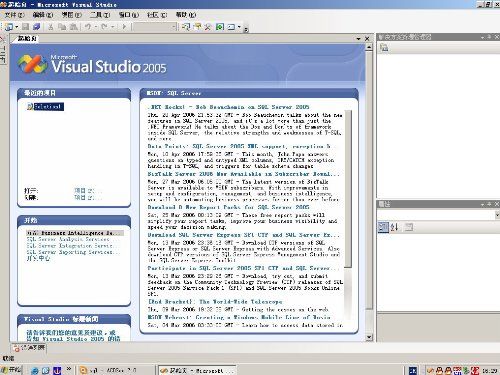Click the Toolbox wrench toolbar icon

pyautogui.click(x=208, y=27)
